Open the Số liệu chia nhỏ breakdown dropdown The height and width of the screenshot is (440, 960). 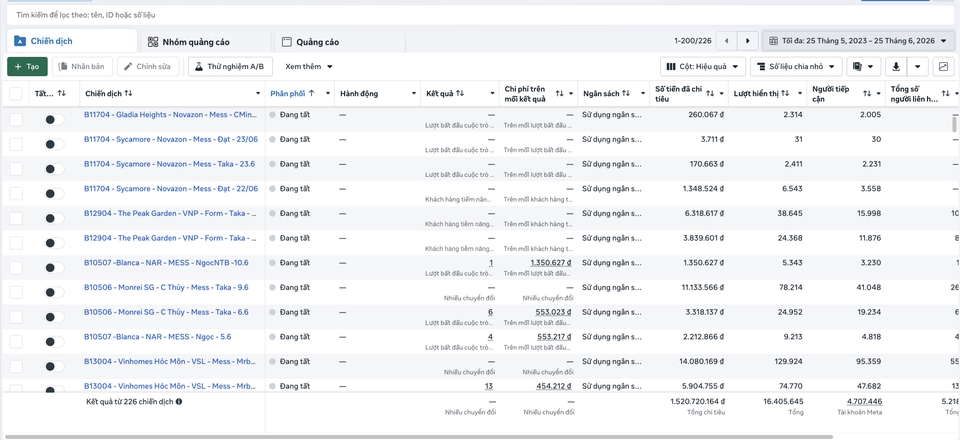(796, 66)
